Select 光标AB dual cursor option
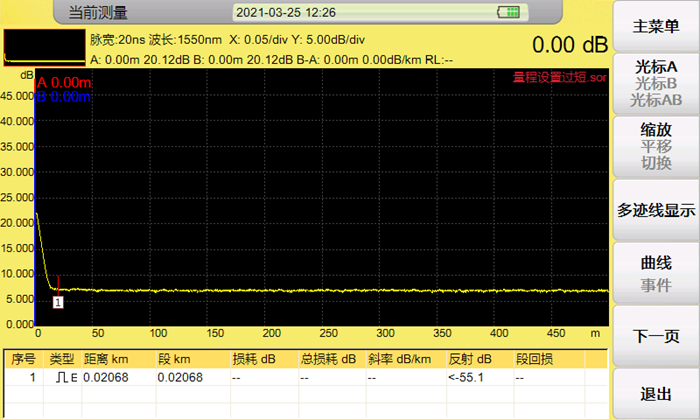 click(x=656, y=100)
